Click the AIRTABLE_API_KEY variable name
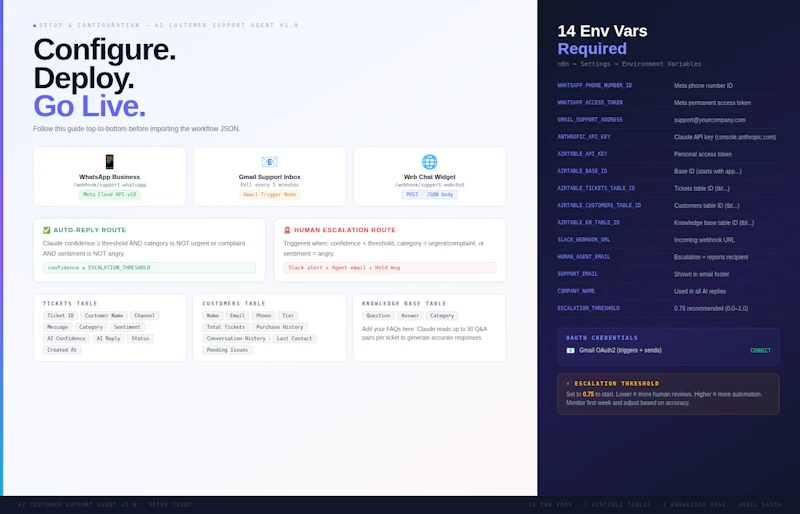Image resolution: width=800 pixels, height=514 pixels. tap(582, 154)
